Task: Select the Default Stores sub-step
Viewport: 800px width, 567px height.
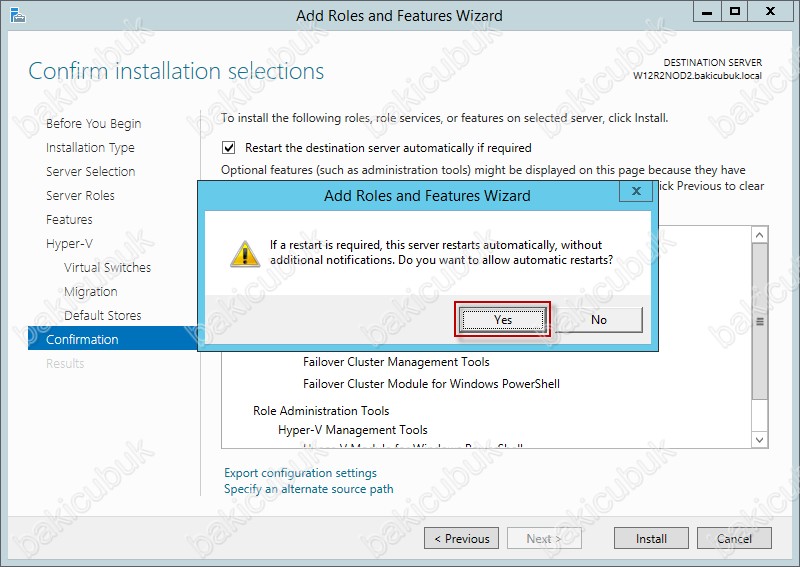Action: [x=103, y=315]
